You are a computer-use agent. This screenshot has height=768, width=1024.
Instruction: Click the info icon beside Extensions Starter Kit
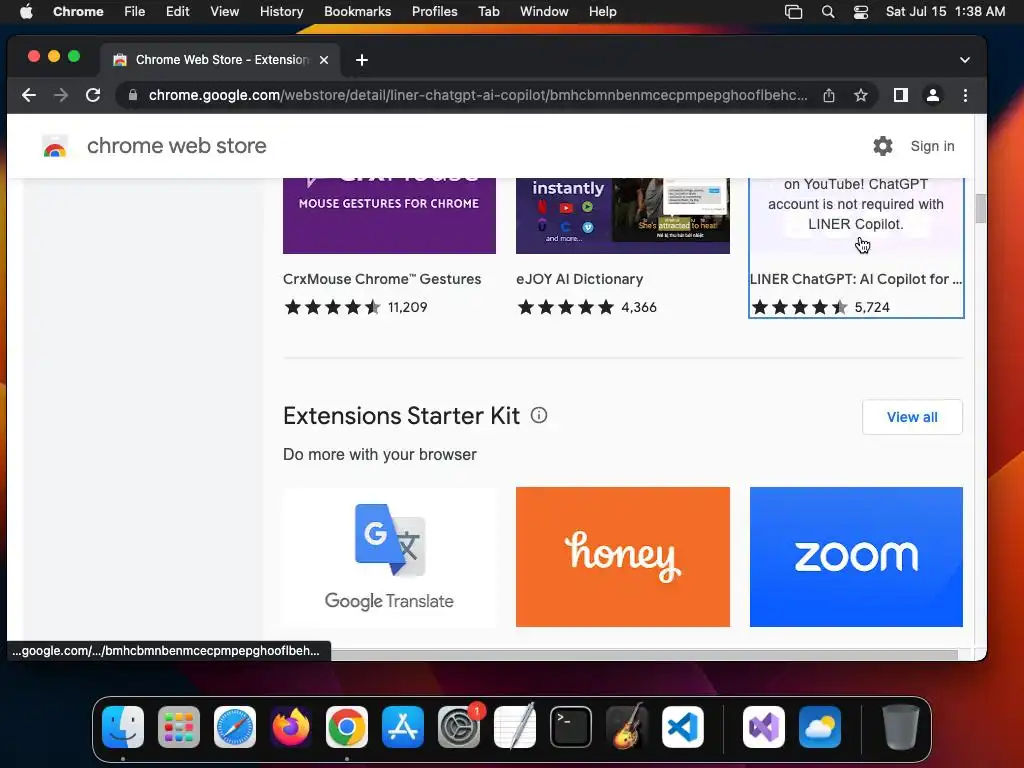click(539, 415)
